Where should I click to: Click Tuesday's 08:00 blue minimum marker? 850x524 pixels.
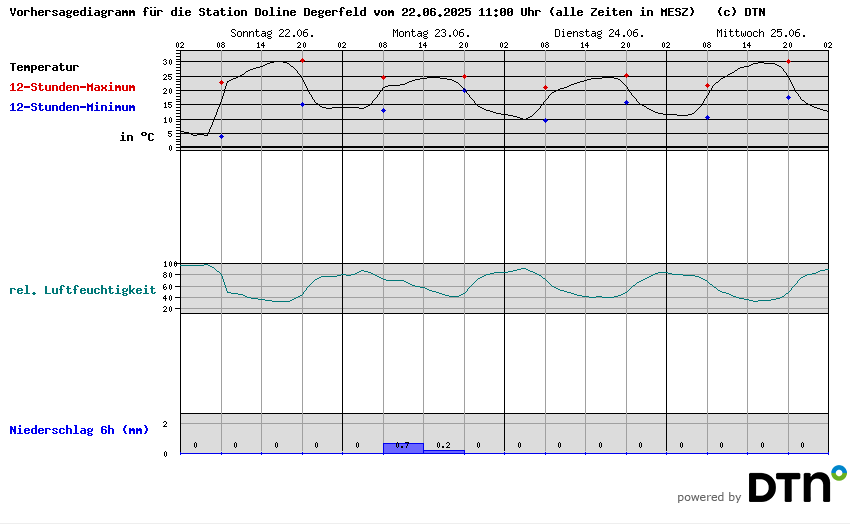click(x=545, y=121)
